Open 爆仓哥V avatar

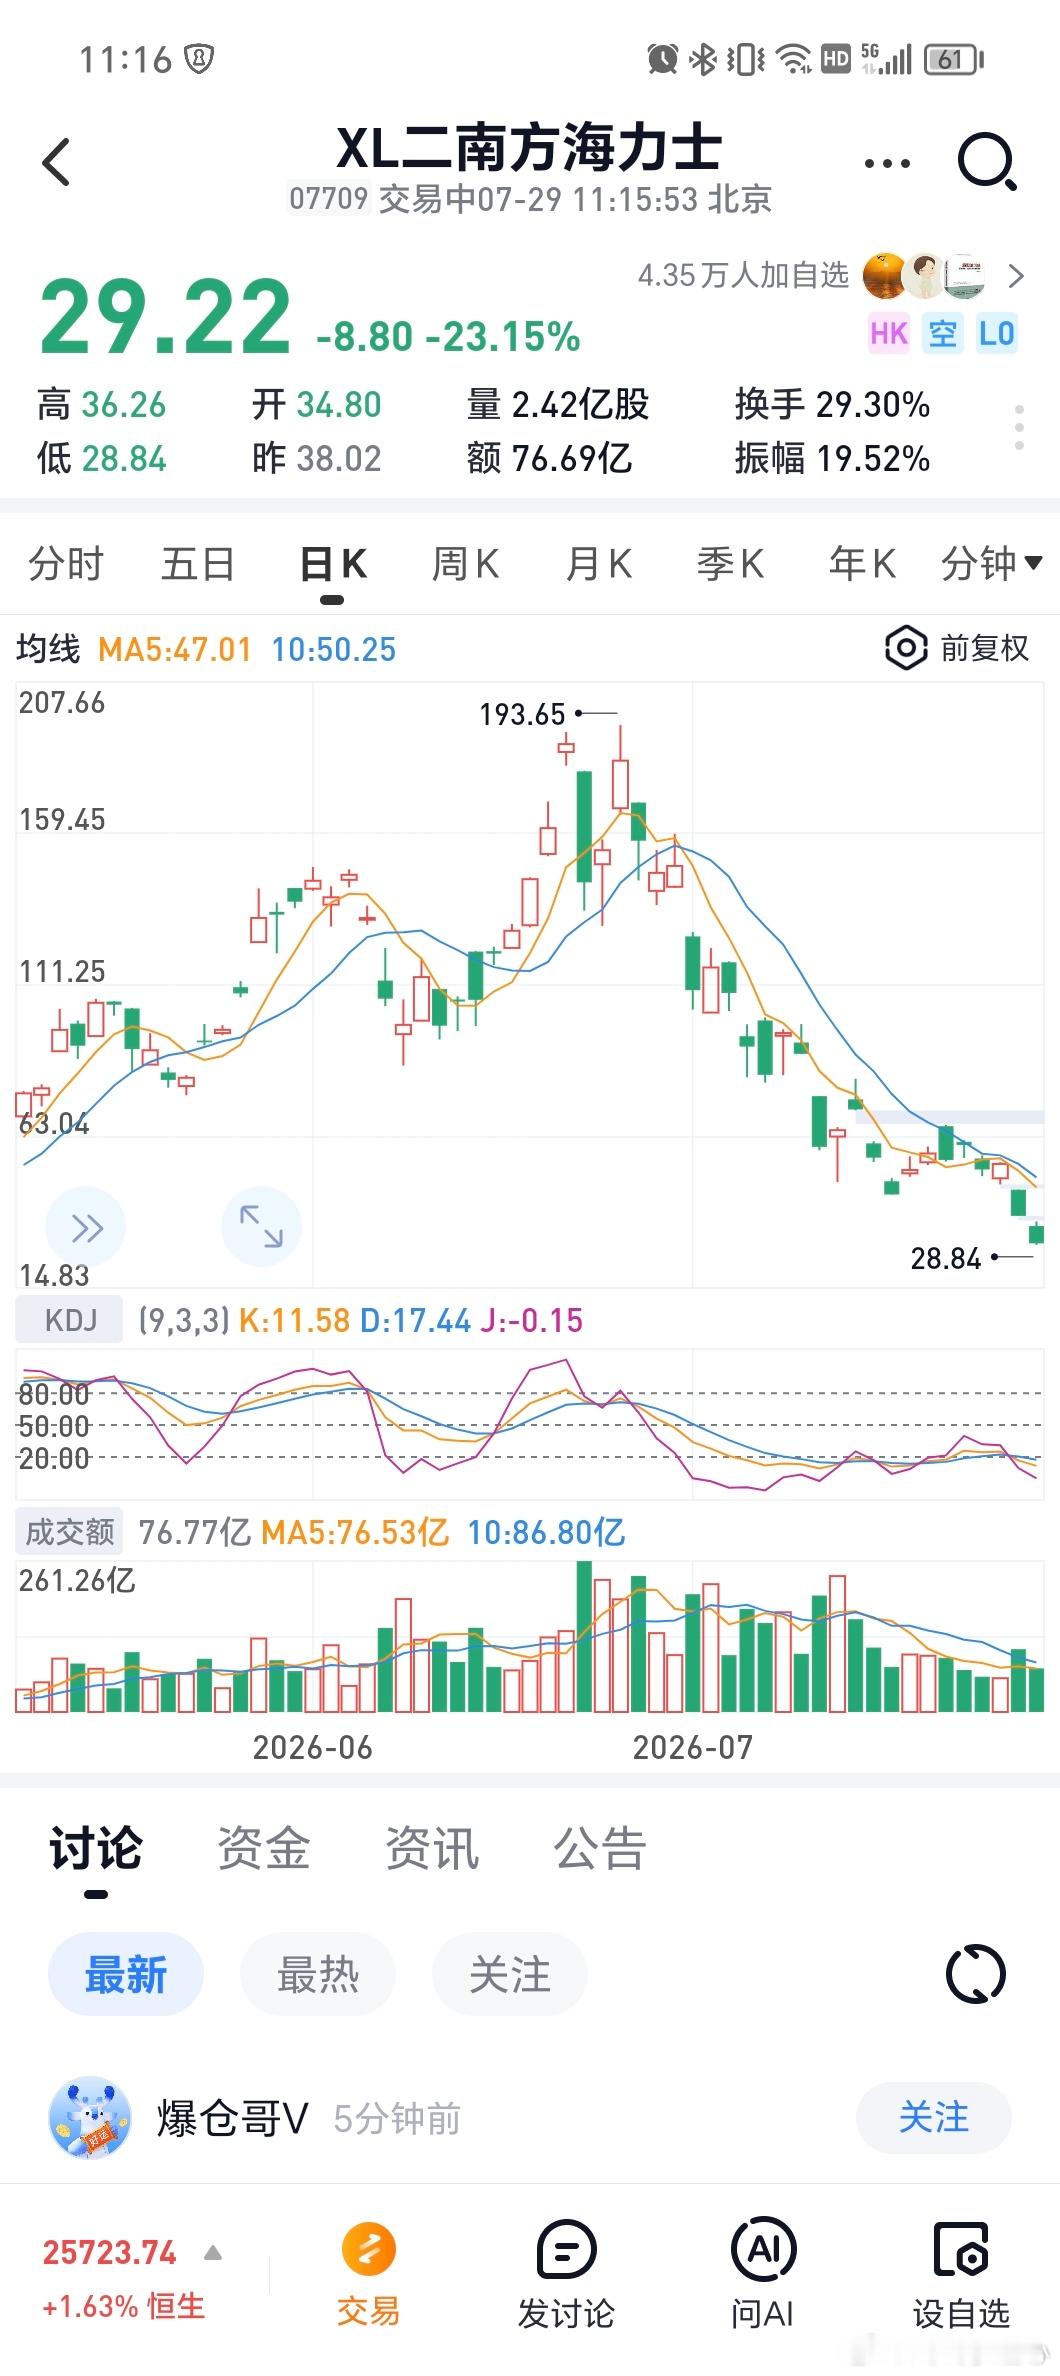coord(90,2118)
